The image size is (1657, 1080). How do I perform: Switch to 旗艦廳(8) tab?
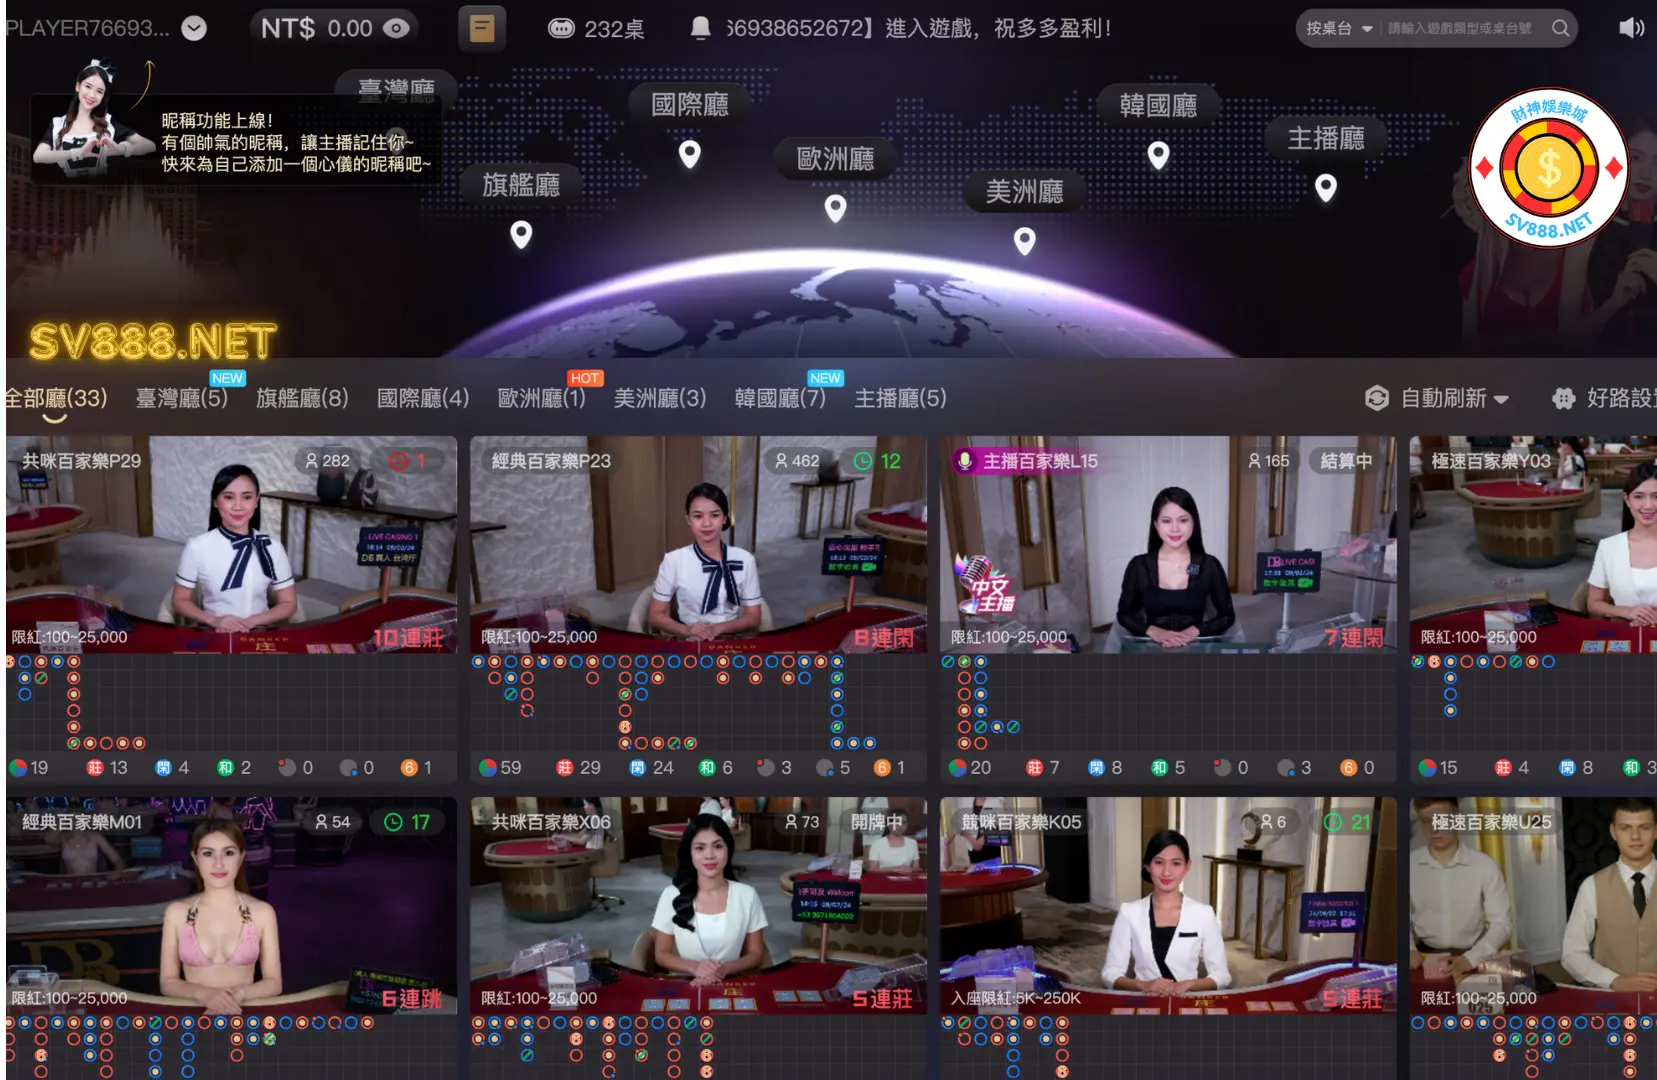[302, 398]
